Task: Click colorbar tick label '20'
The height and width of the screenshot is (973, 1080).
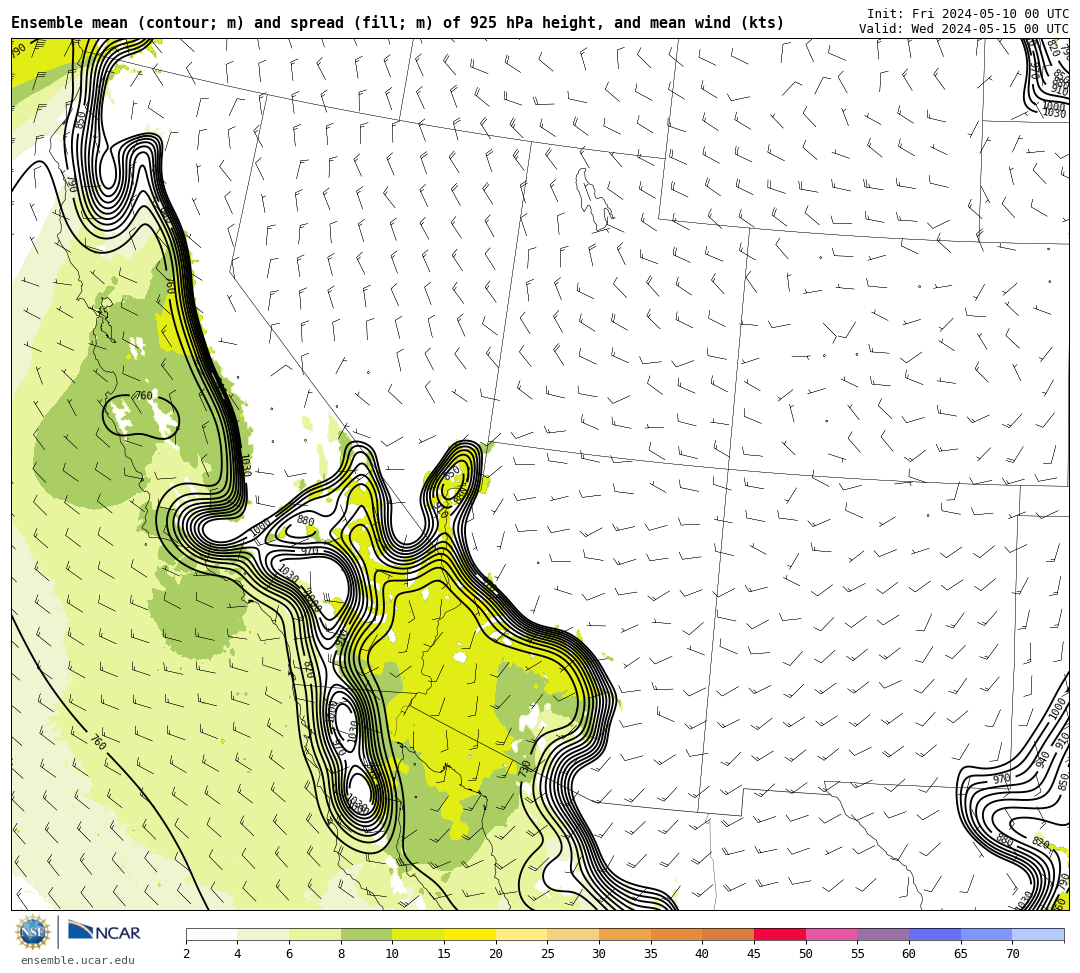Action: [496, 954]
